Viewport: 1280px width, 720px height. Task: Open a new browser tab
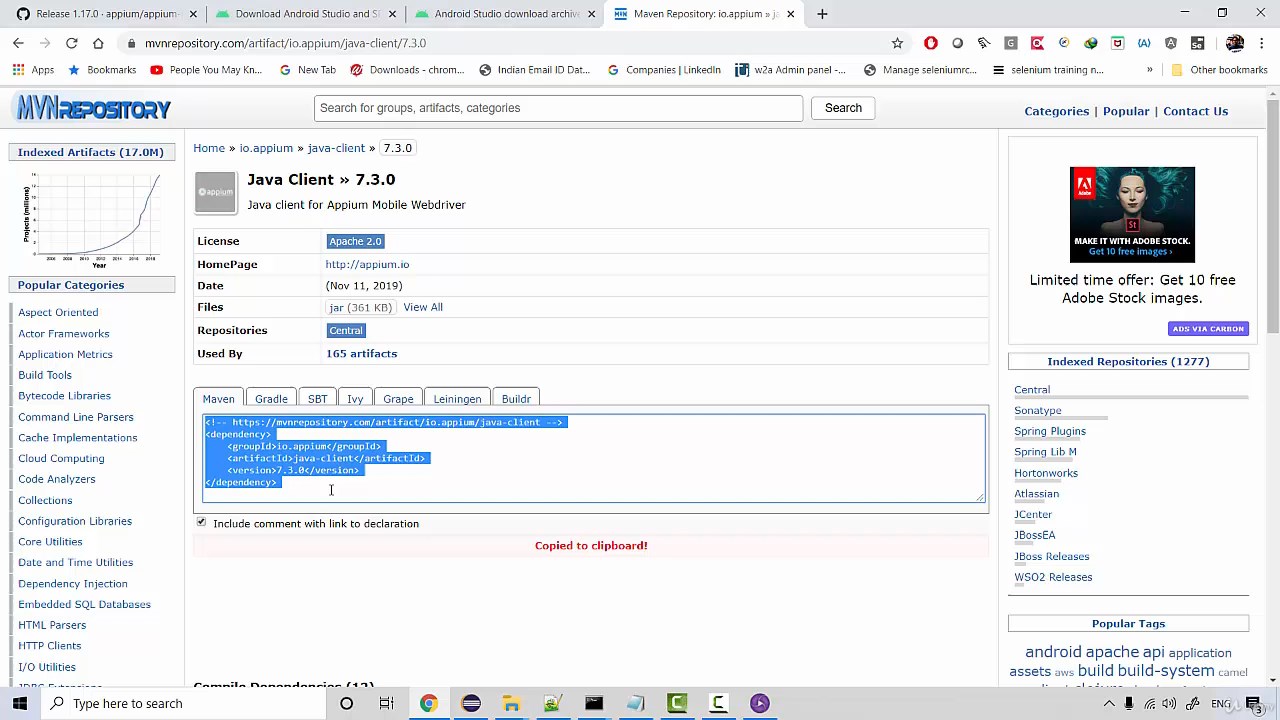point(822,14)
